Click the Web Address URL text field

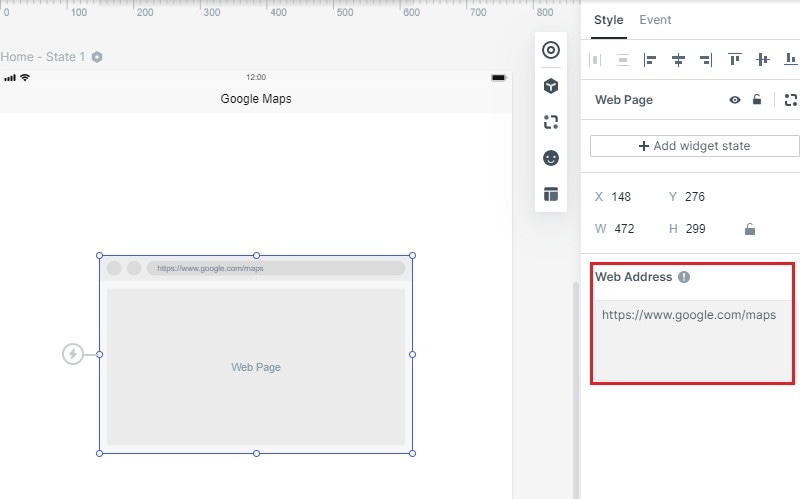(693, 341)
